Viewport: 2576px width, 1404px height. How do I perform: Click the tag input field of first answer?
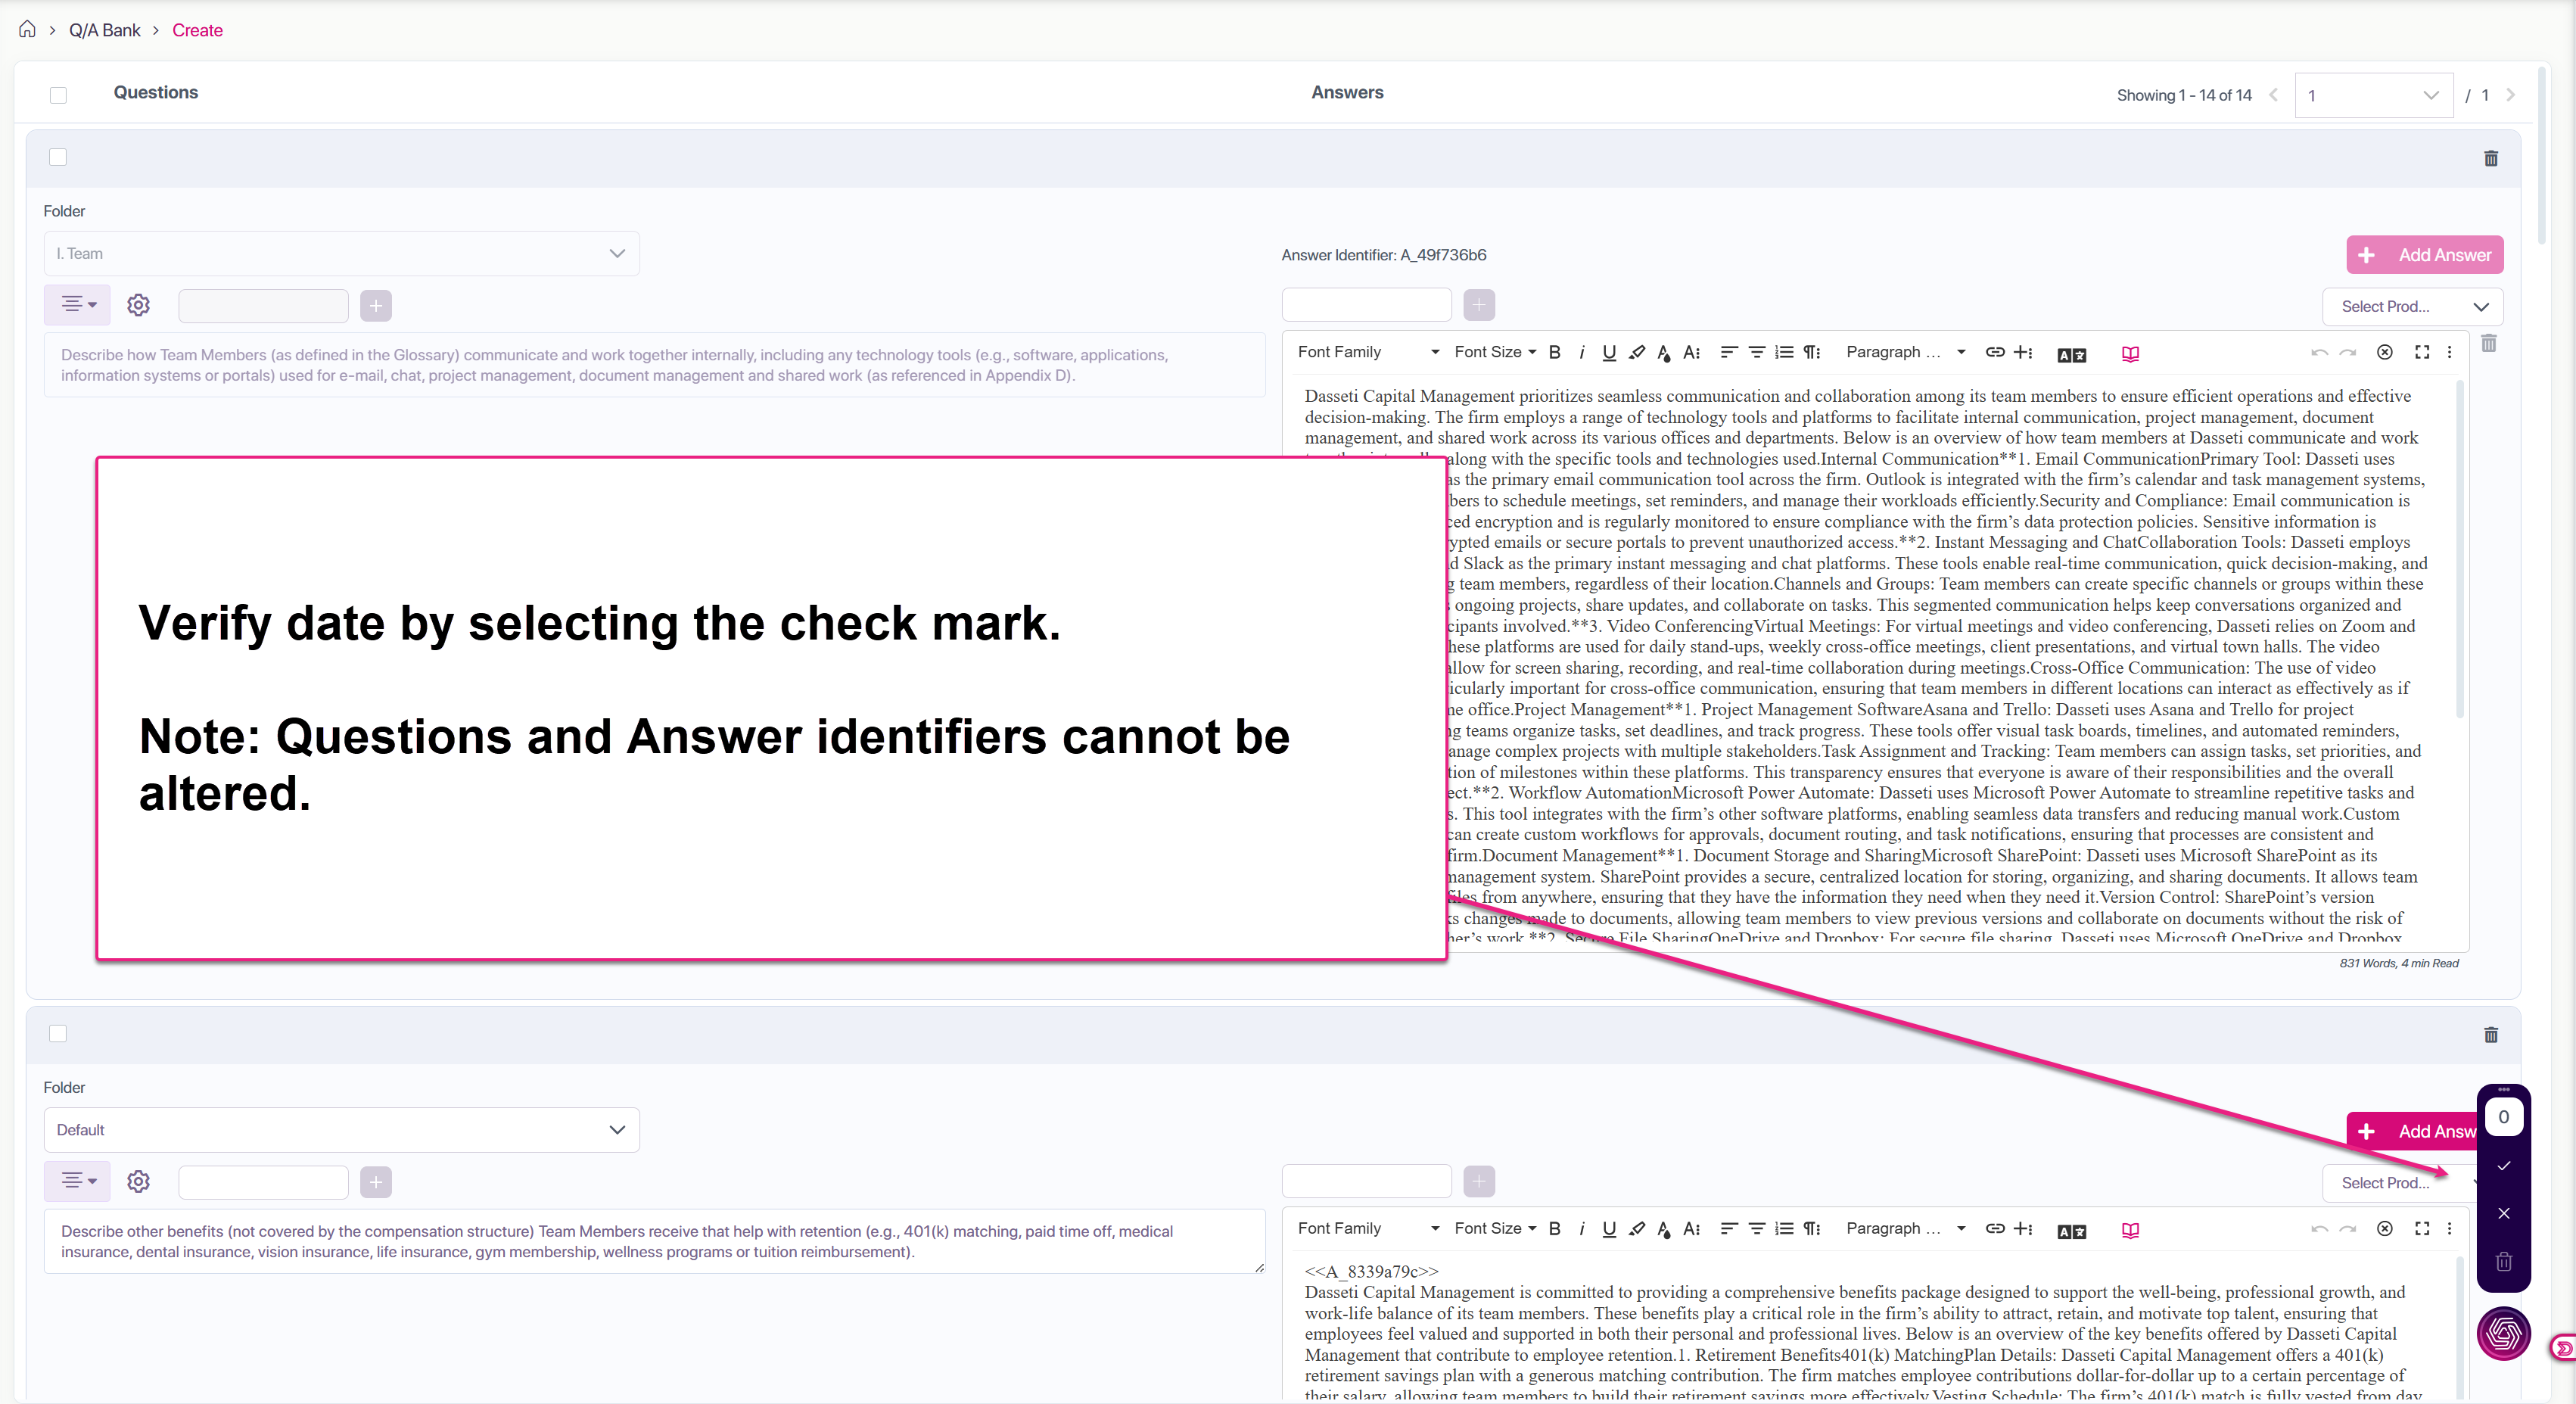click(x=1366, y=304)
